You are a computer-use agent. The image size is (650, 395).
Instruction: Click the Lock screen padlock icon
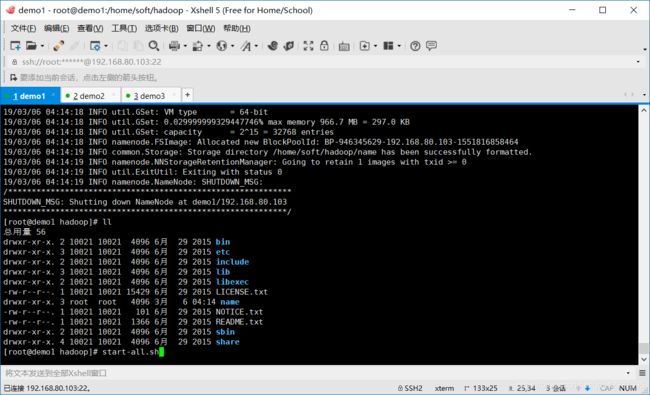tap(324, 46)
